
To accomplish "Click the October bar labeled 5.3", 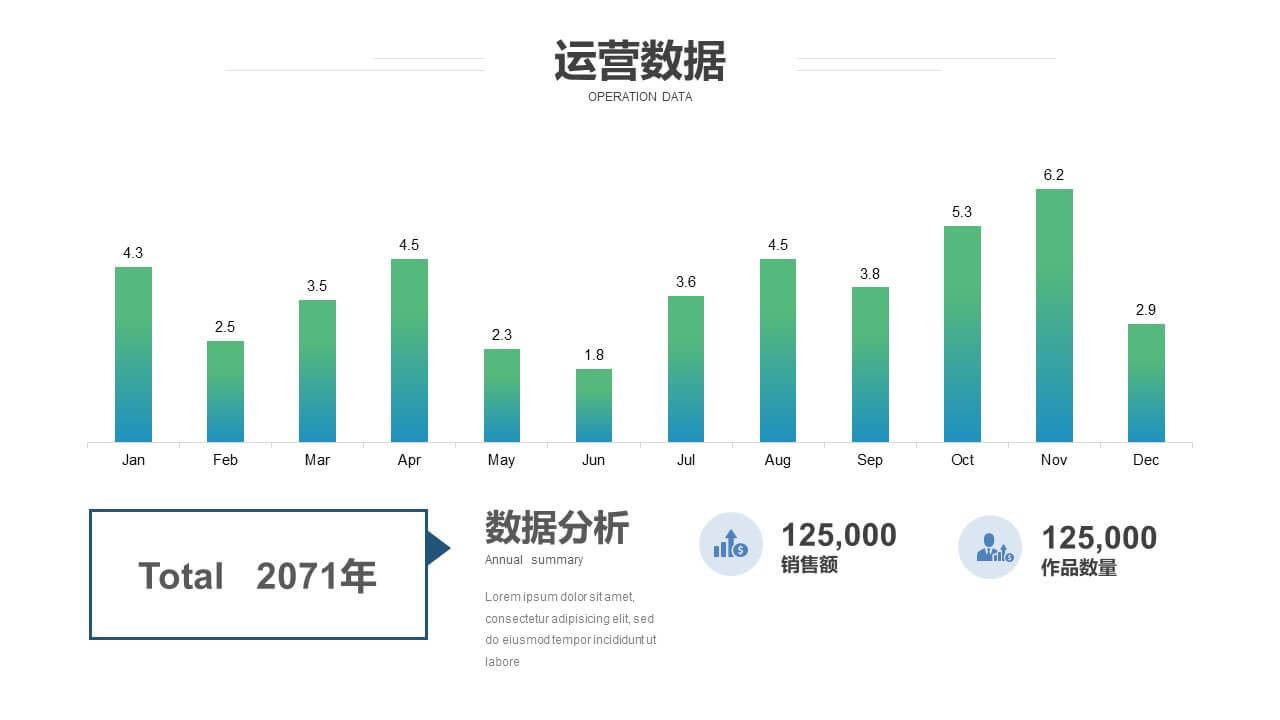I will click(x=962, y=333).
